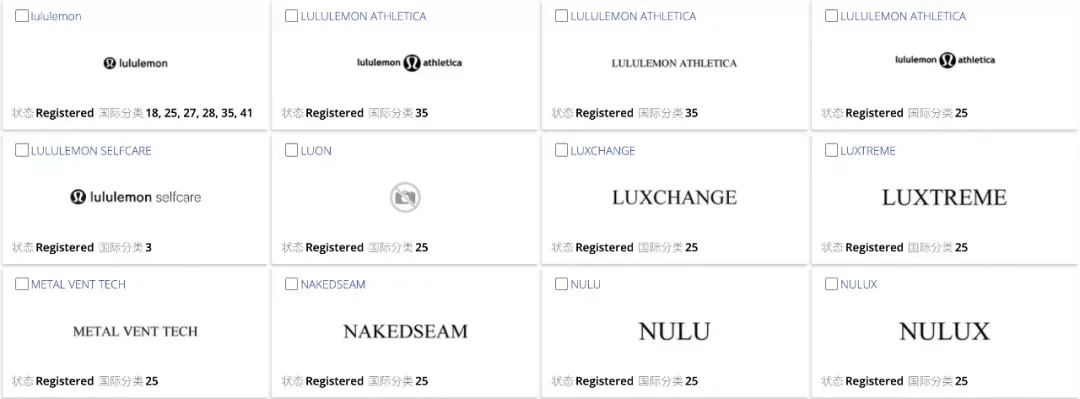Select the NAKEDSEAM checkbox
Viewport: 1080px width, 399px height.
pos(292,284)
